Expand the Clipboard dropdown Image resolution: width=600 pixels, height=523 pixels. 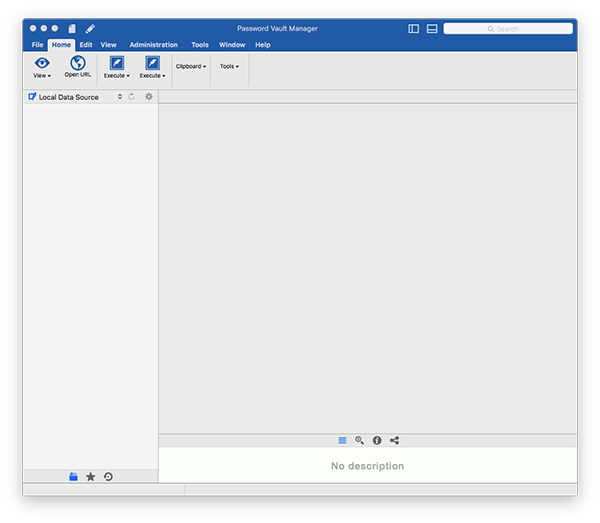click(x=191, y=67)
